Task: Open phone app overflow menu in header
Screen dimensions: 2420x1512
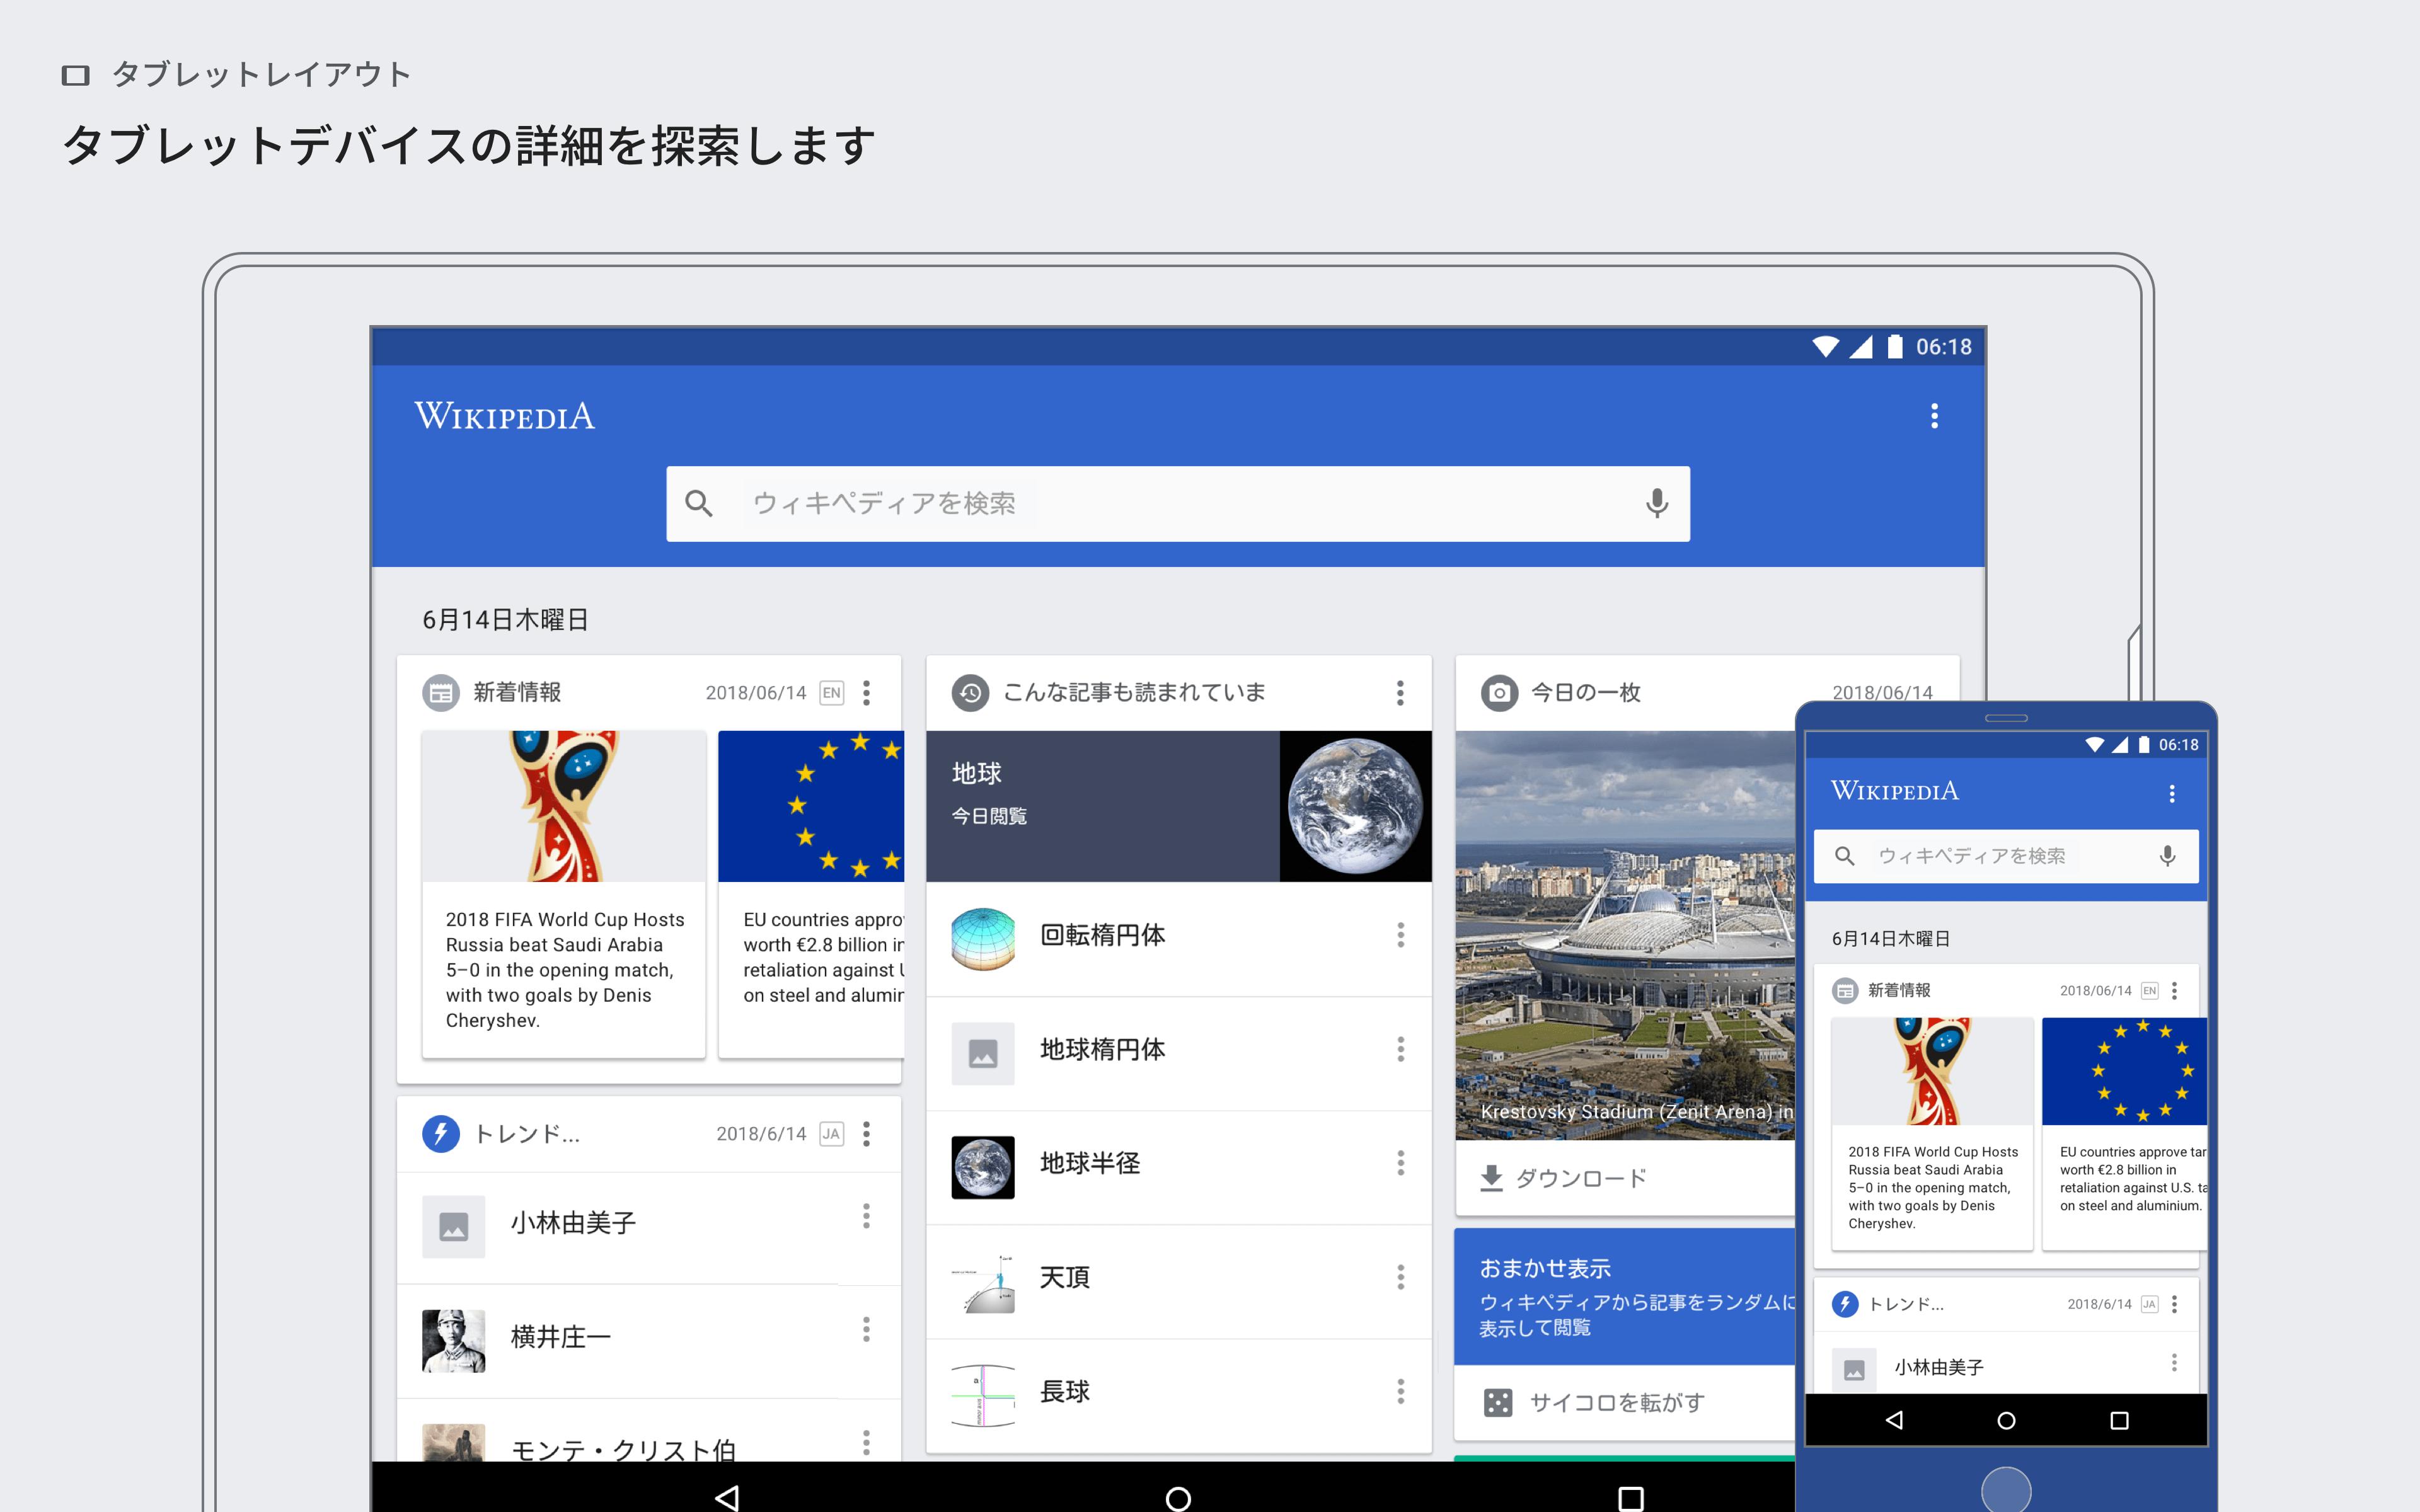Action: point(2171,794)
